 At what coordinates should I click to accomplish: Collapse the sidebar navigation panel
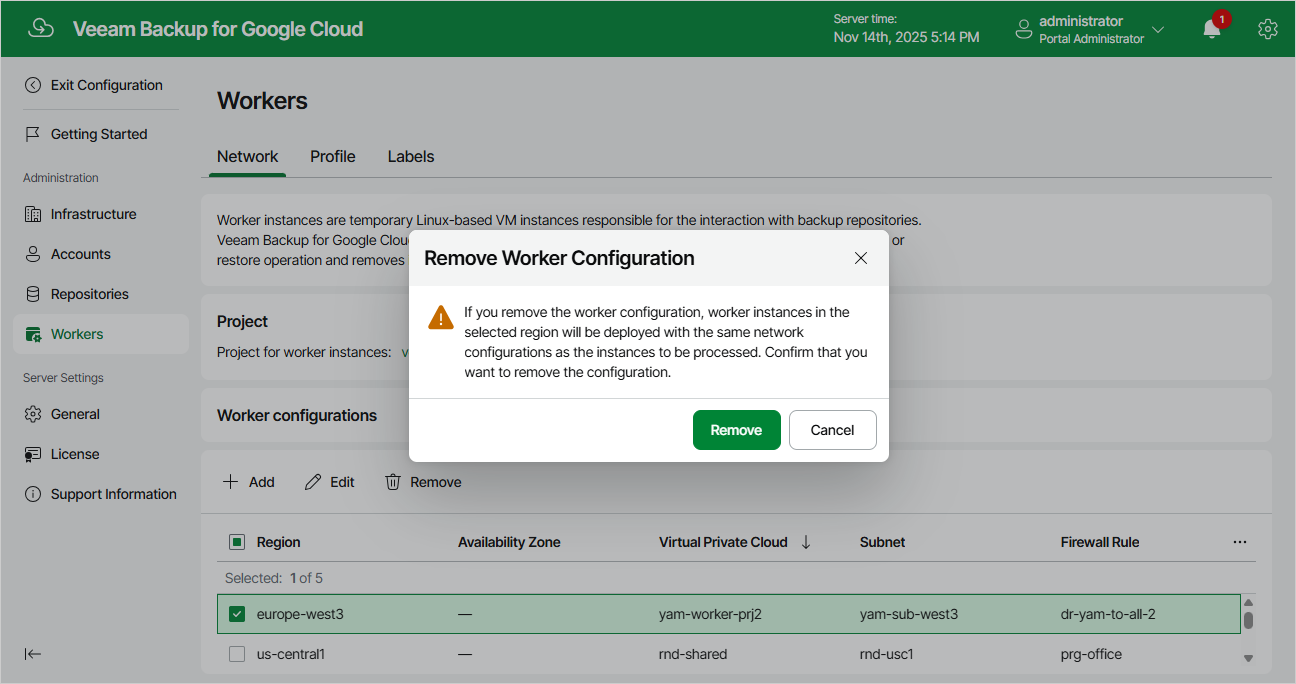[x=33, y=654]
